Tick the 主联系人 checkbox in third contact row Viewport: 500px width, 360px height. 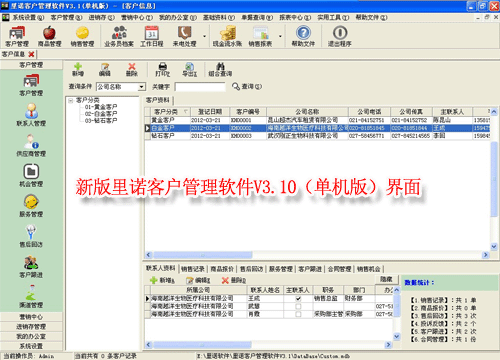pyautogui.click(x=298, y=314)
